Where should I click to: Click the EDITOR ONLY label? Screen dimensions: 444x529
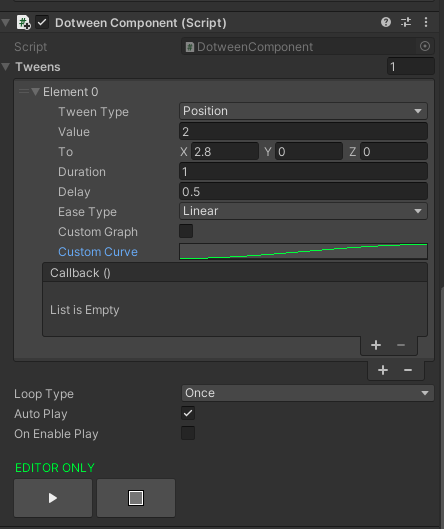click(55, 468)
